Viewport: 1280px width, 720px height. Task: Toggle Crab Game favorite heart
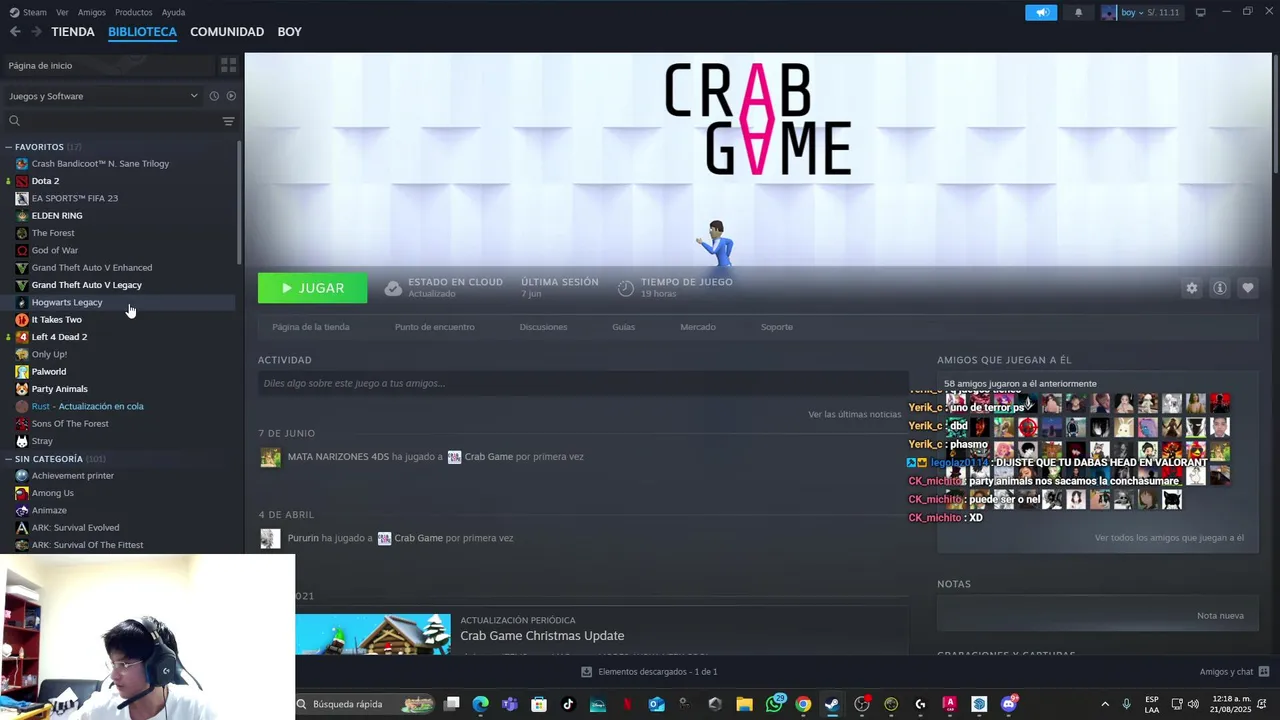click(1248, 288)
